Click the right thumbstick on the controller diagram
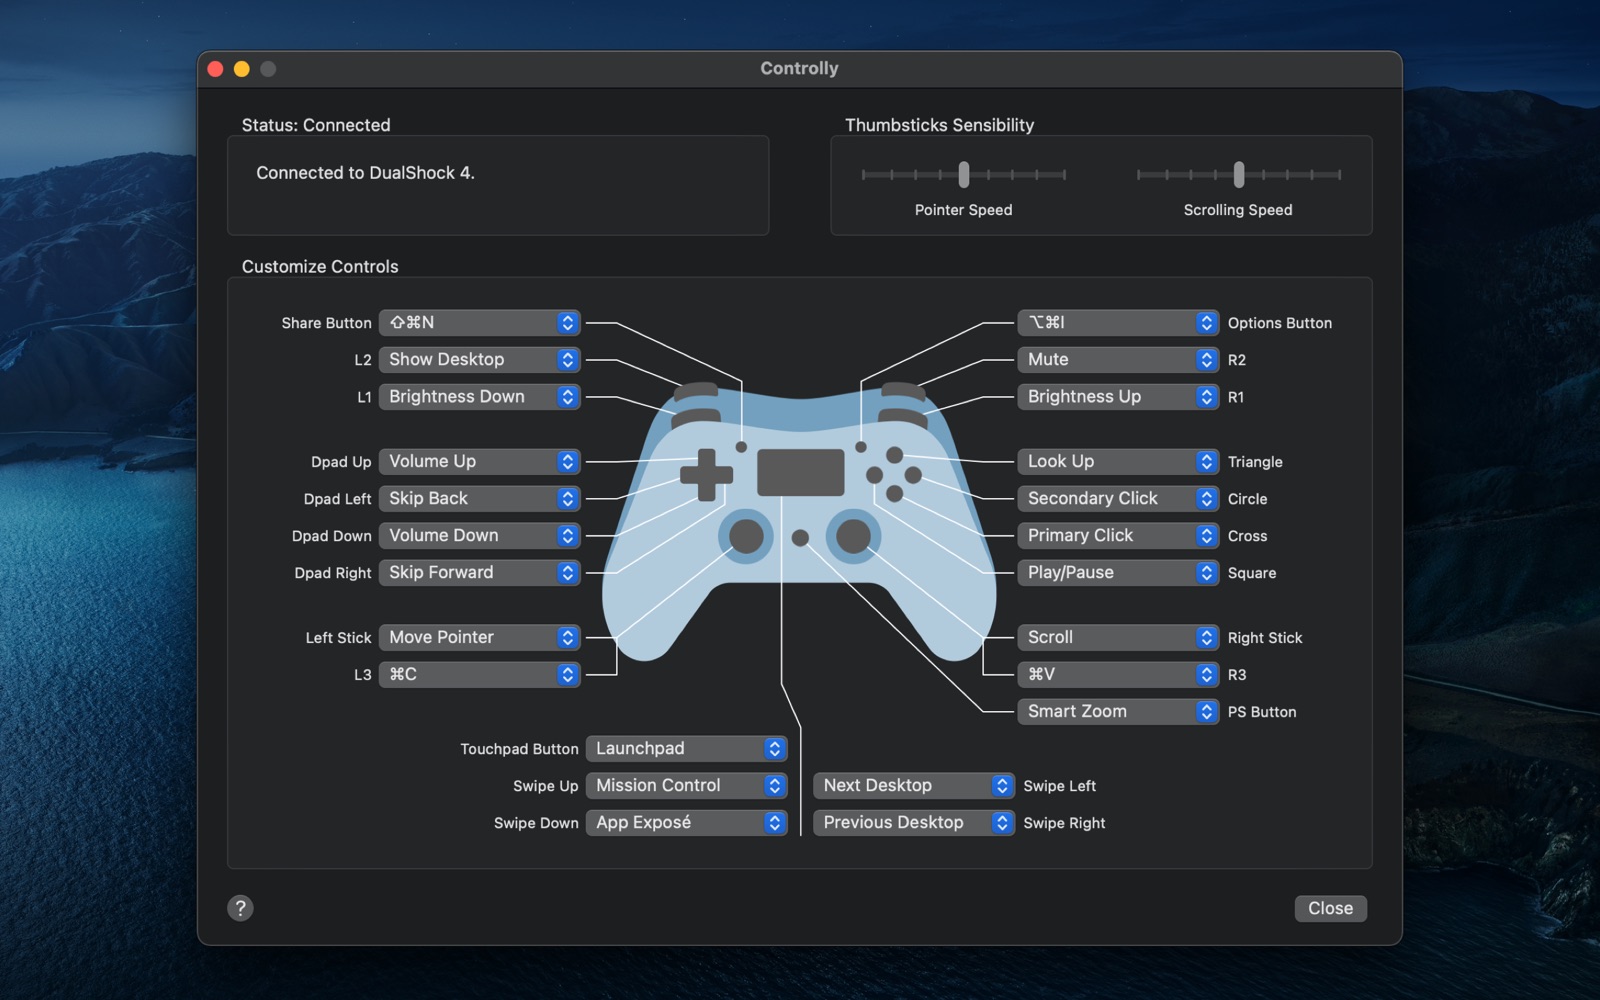 (x=853, y=536)
